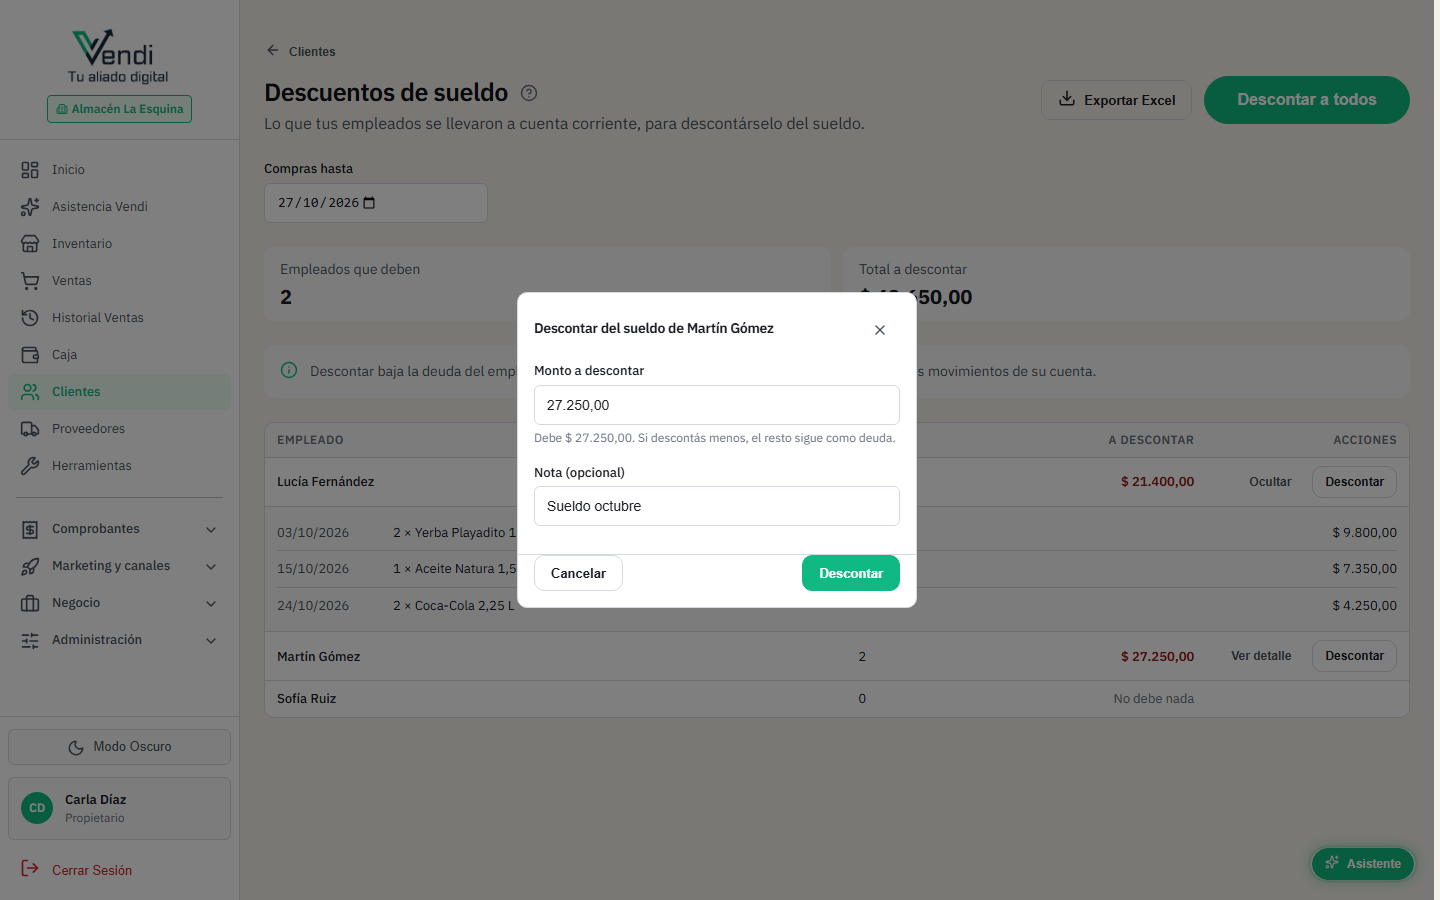Viewport: 1440px width, 900px height.
Task: Select Inventario in the sidebar
Action: pyautogui.click(x=119, y=244)
